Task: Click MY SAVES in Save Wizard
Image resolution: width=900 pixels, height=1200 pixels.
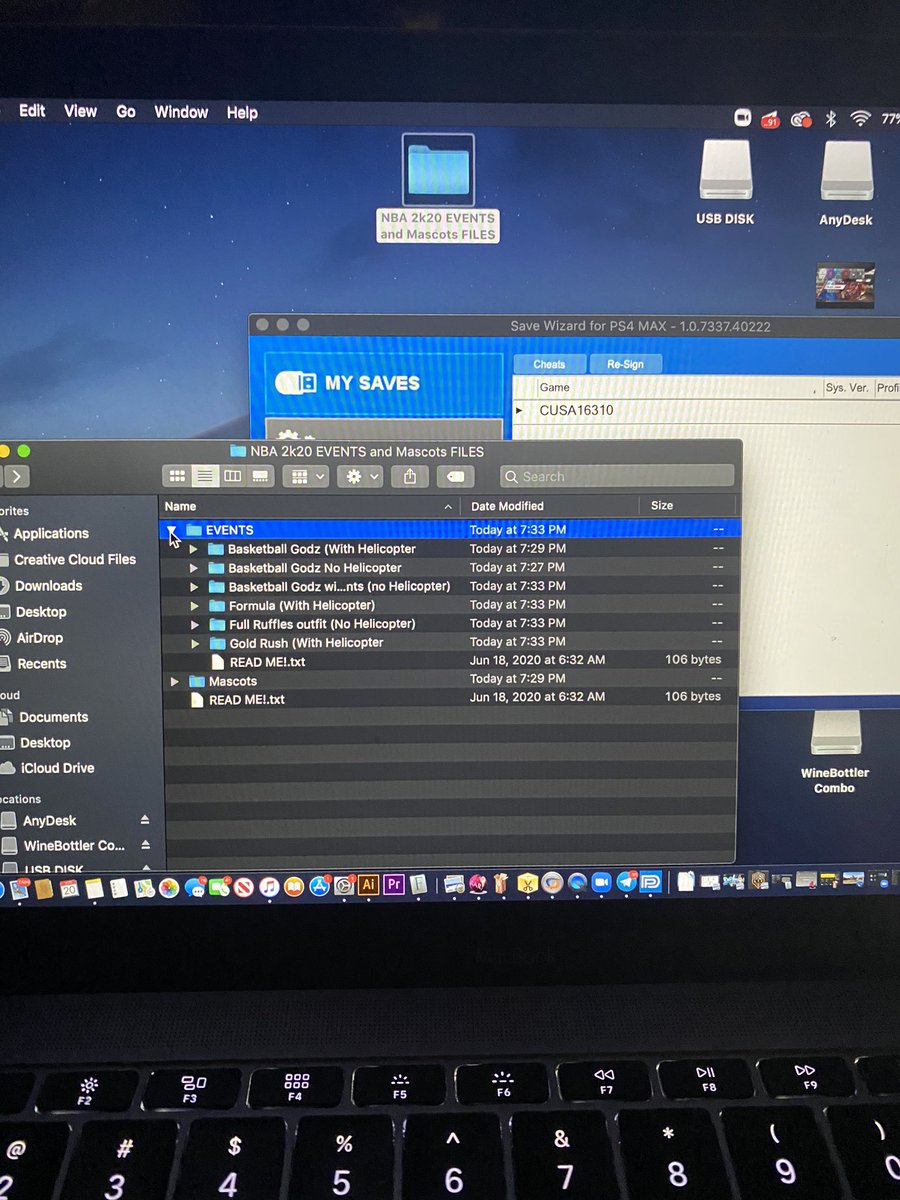Action: tap(384, 383)
